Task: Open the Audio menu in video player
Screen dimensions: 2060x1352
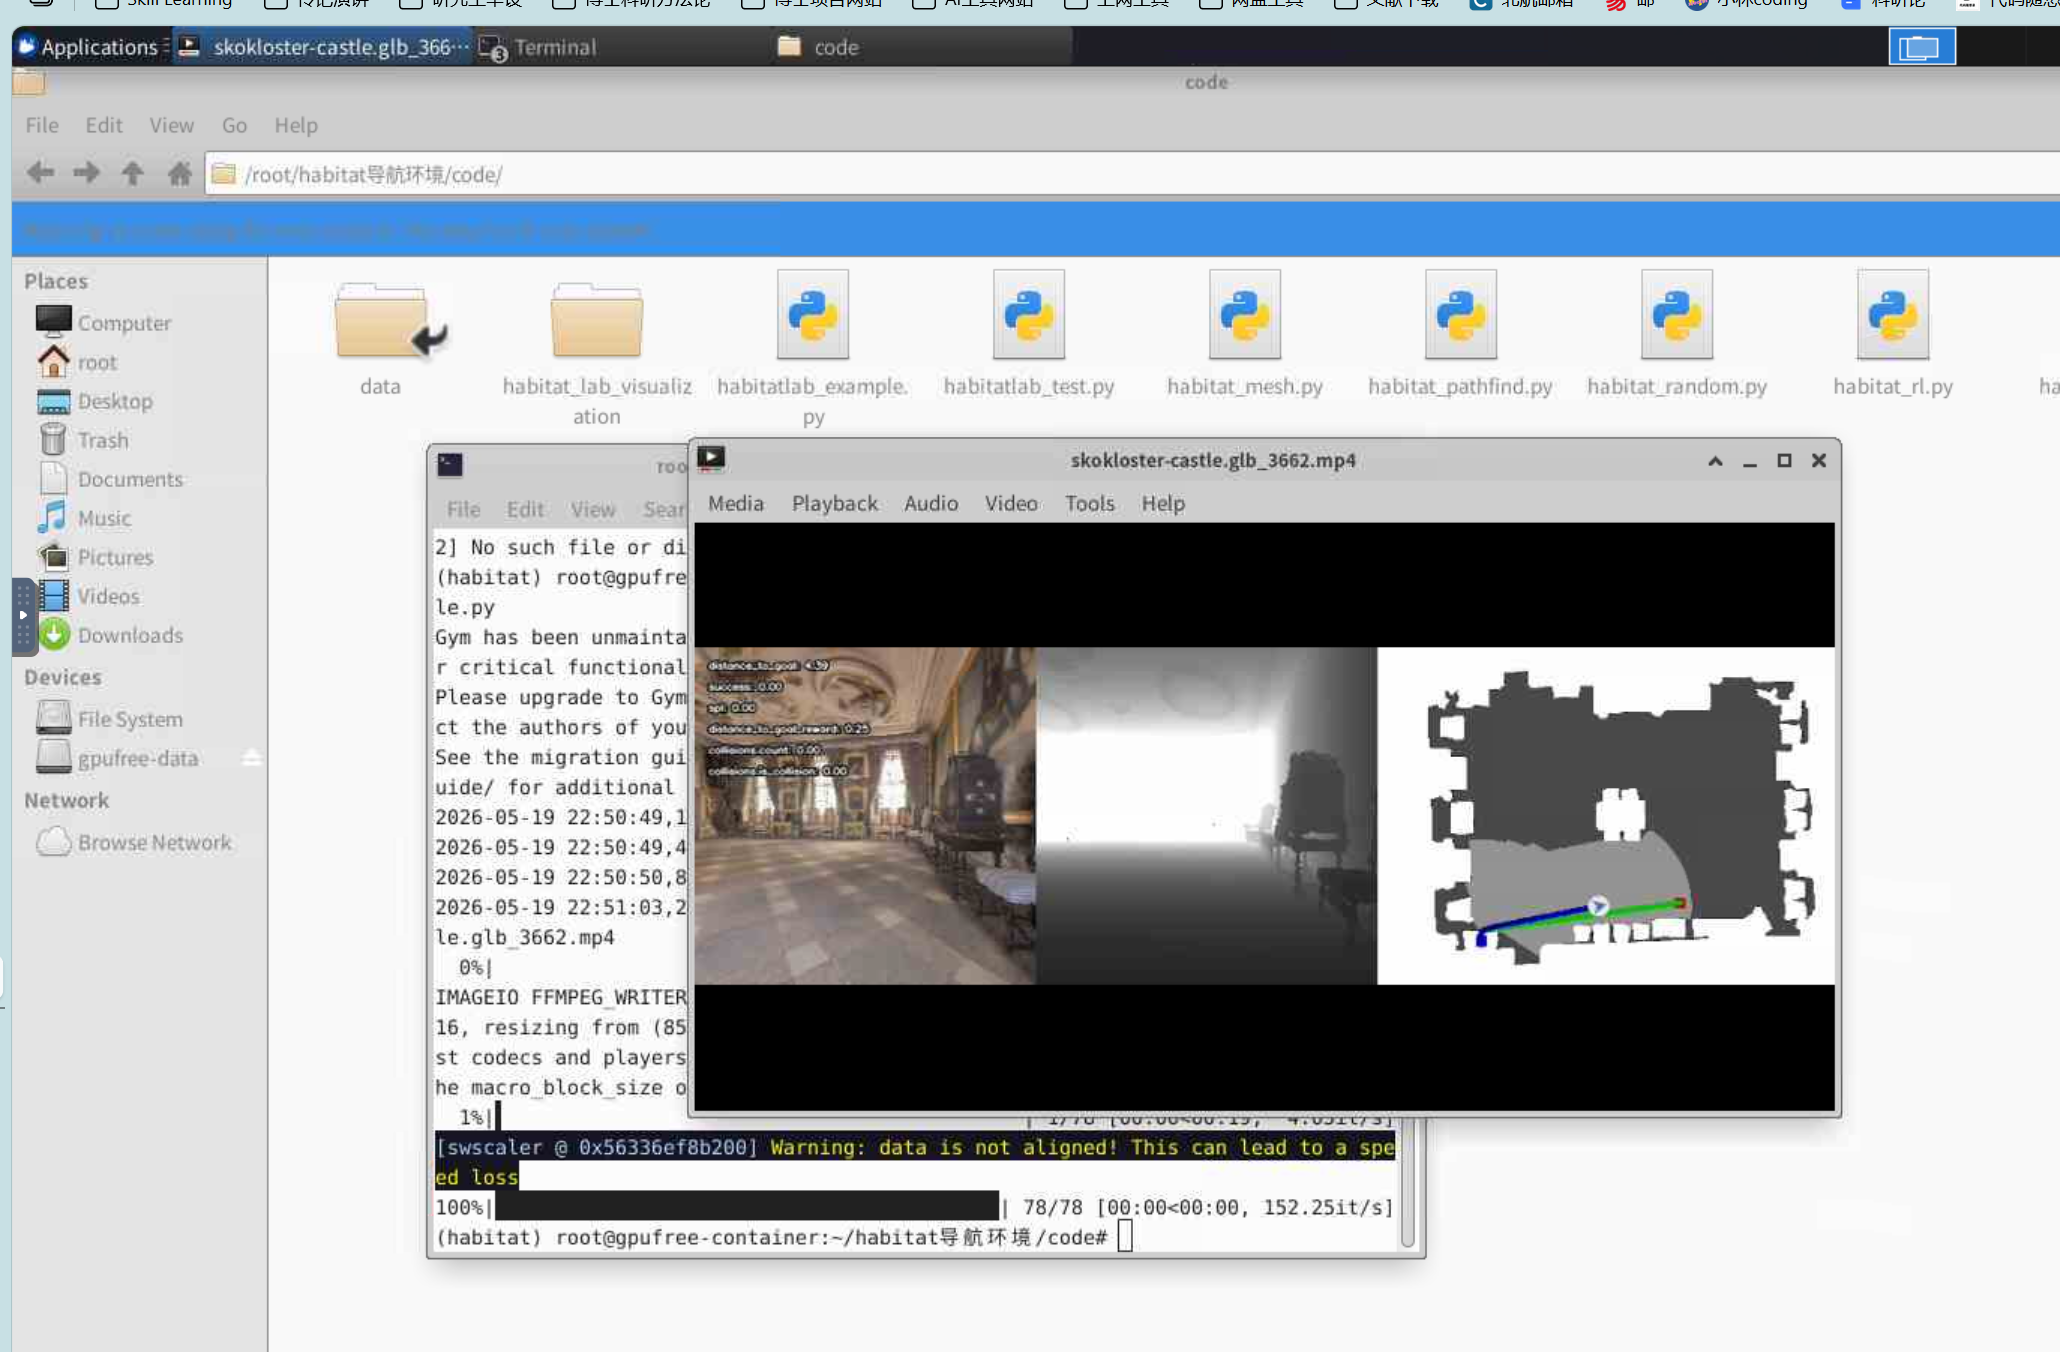Action: [931, 503]
